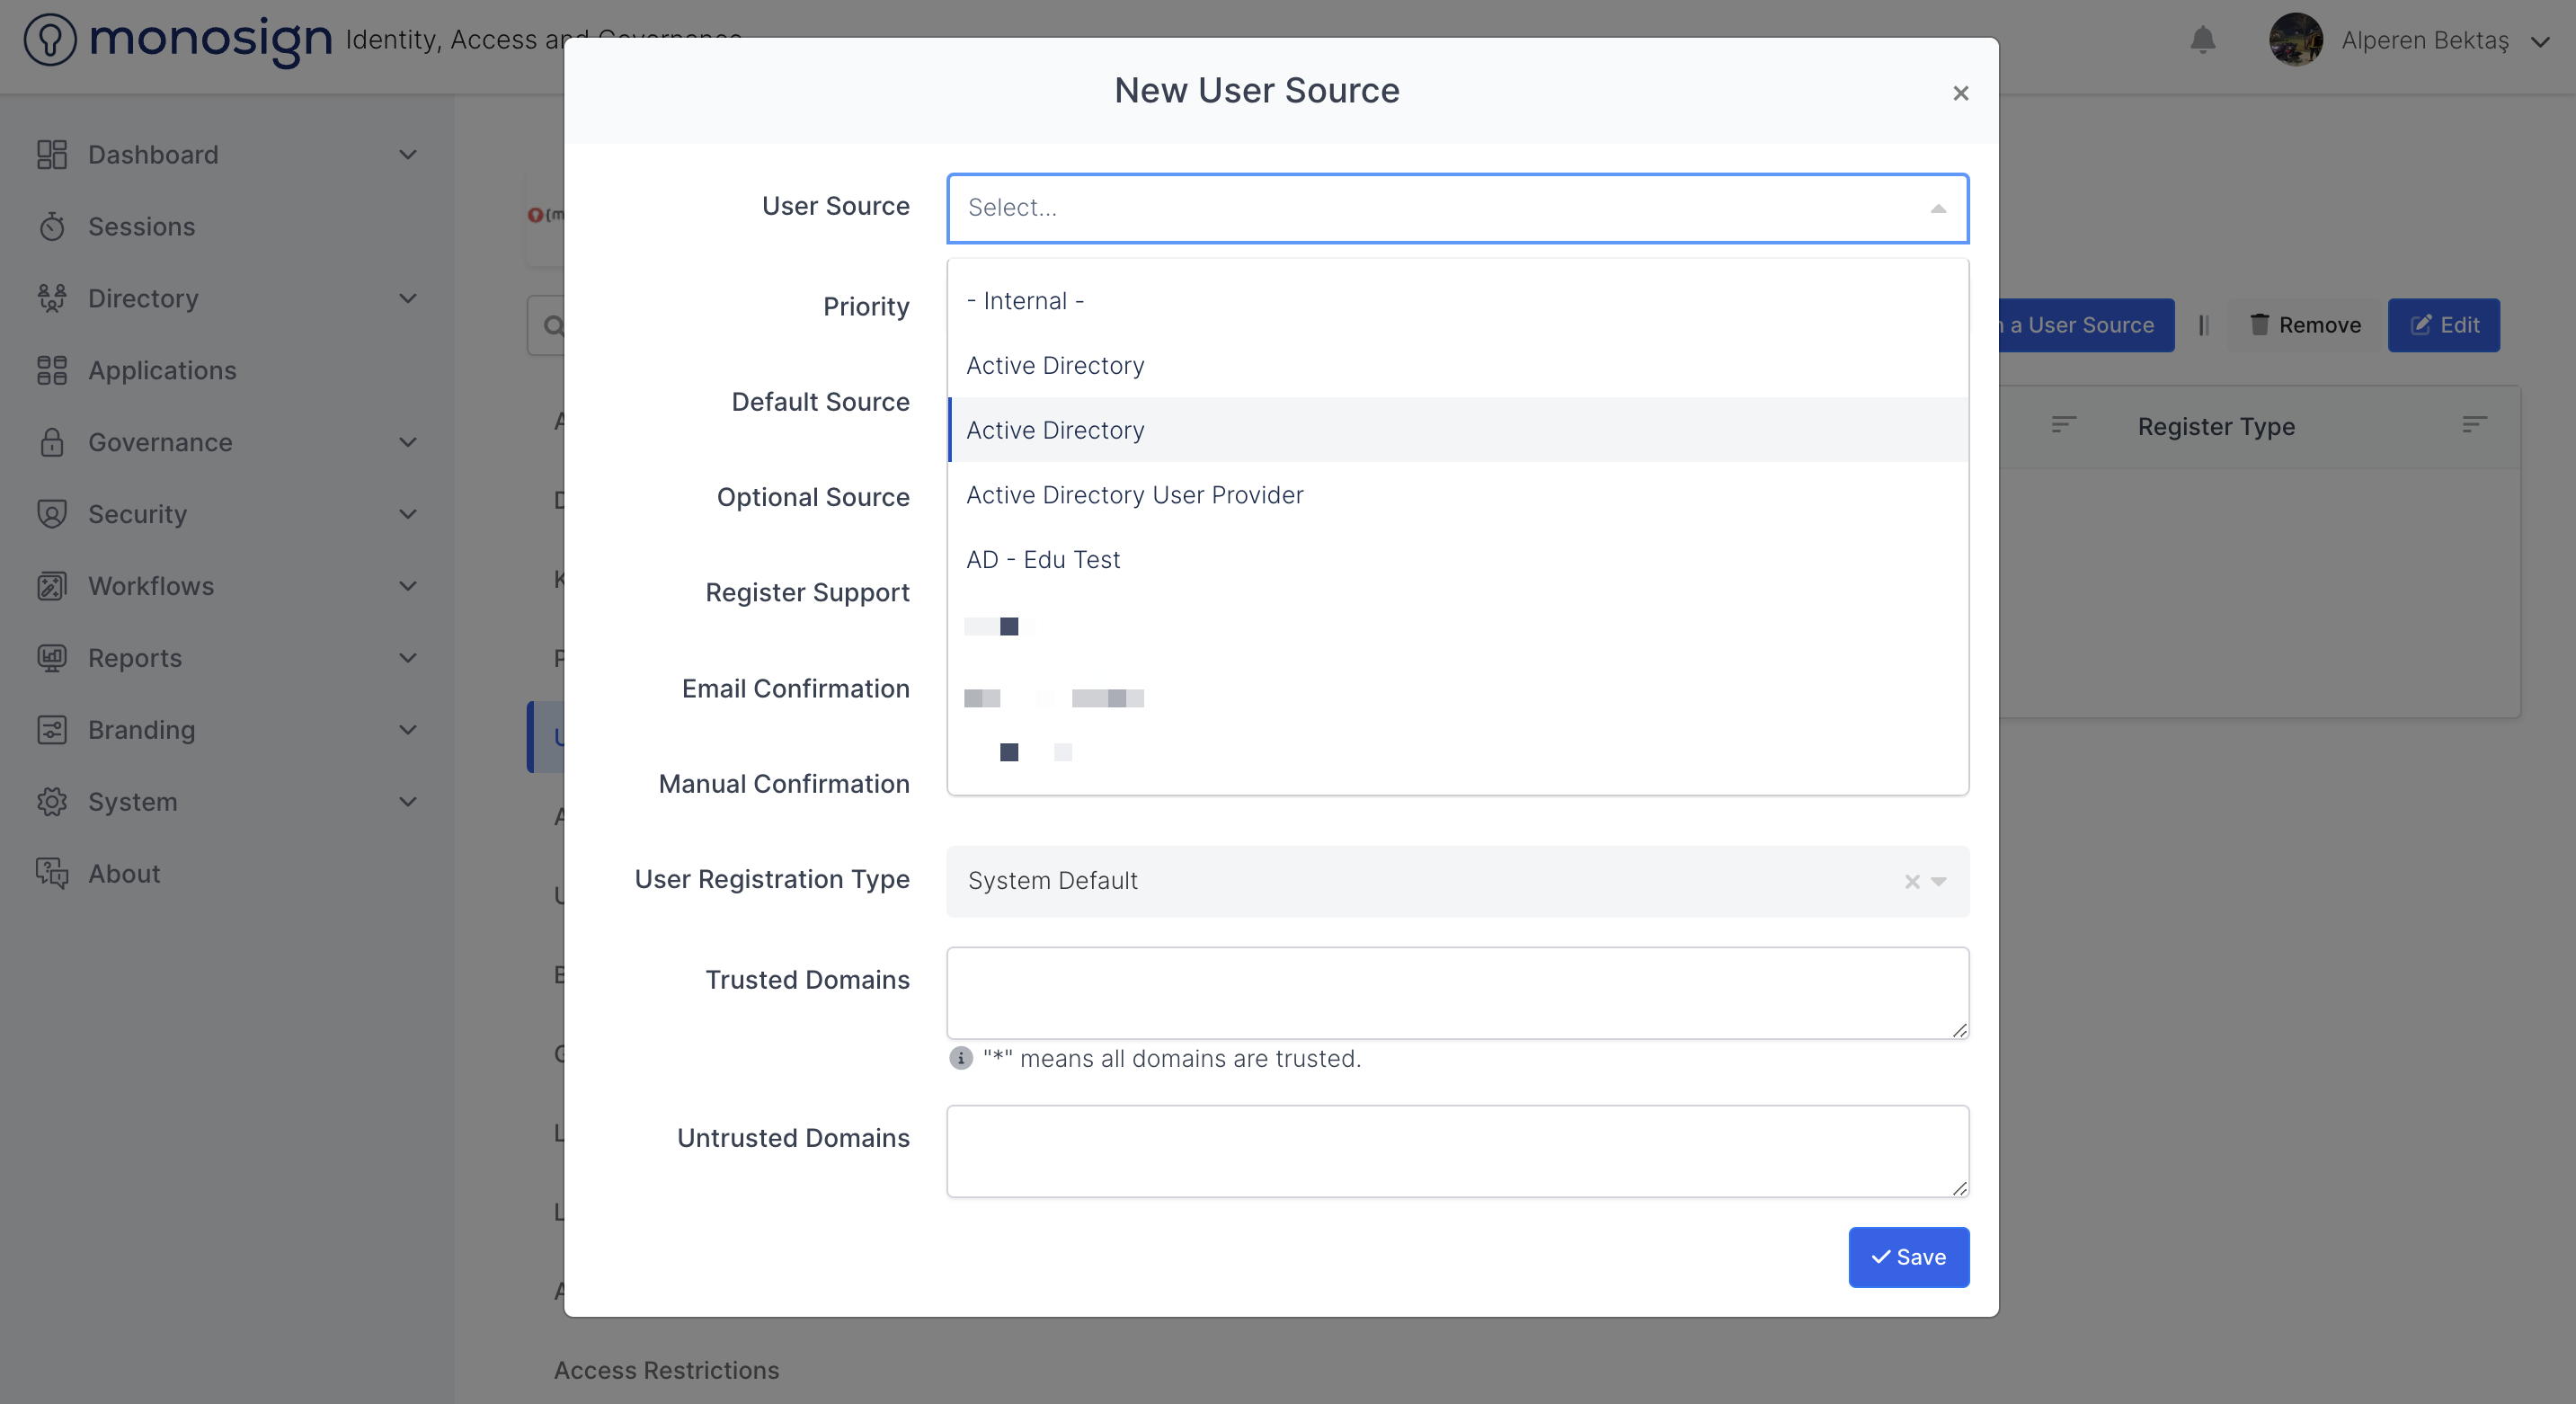Screen dimensions: 2576x1404
Task: Expand the Directory sidebar menu
Action: [x=407, y=299]
